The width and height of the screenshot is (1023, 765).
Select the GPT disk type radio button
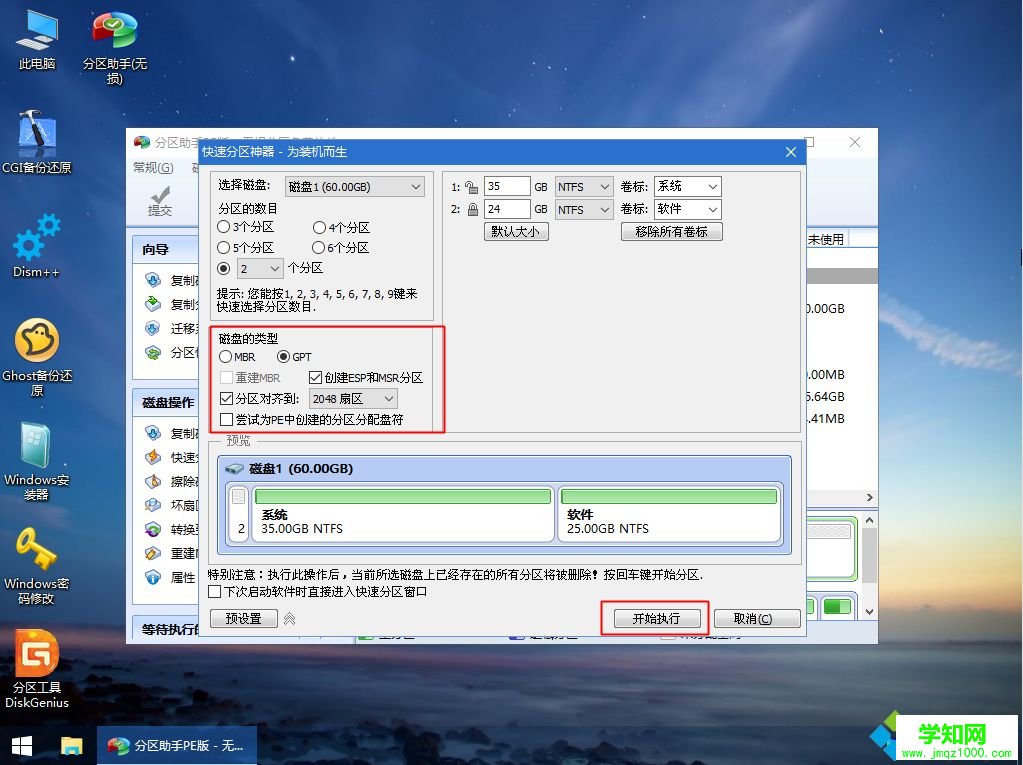pyautogui.click(x=285, y=356)
